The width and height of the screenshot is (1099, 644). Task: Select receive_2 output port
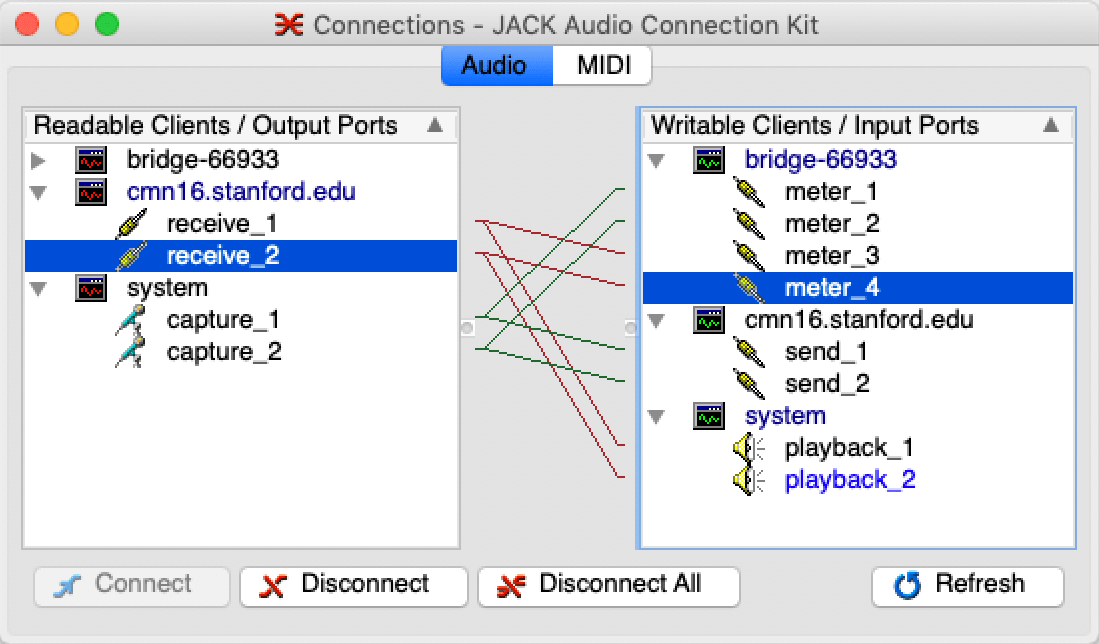click(x=223, y=256)
